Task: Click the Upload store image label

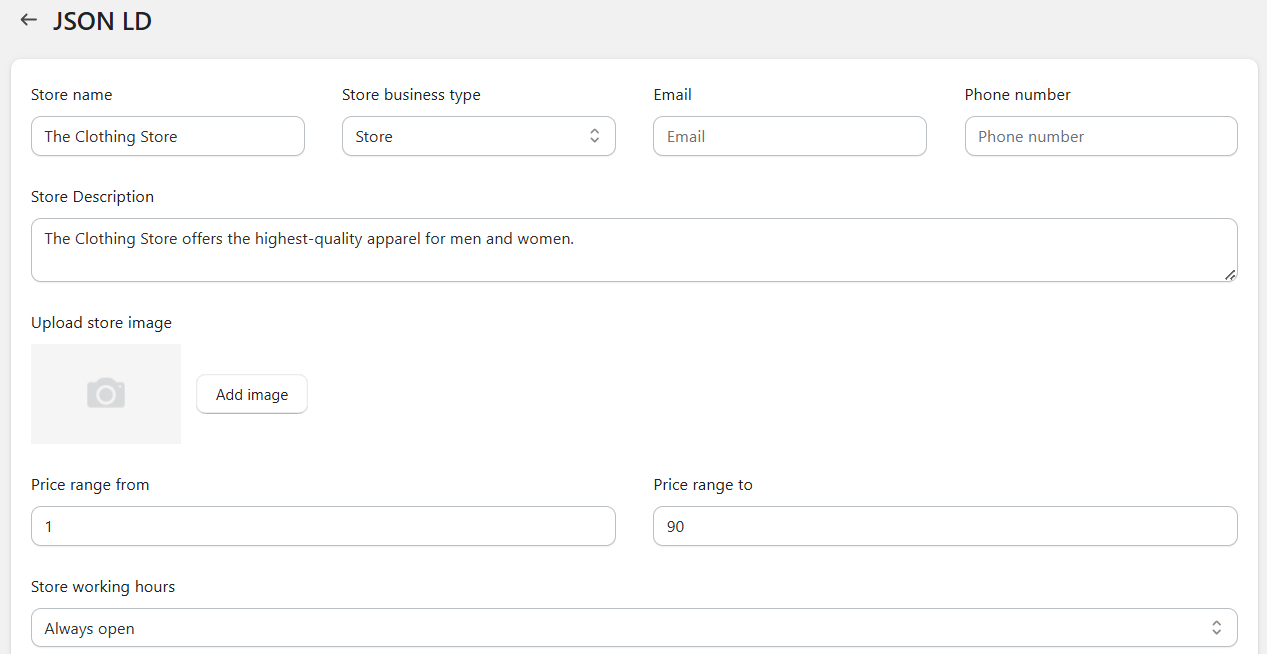Action: pyautogui.click(x=101, y=323)
